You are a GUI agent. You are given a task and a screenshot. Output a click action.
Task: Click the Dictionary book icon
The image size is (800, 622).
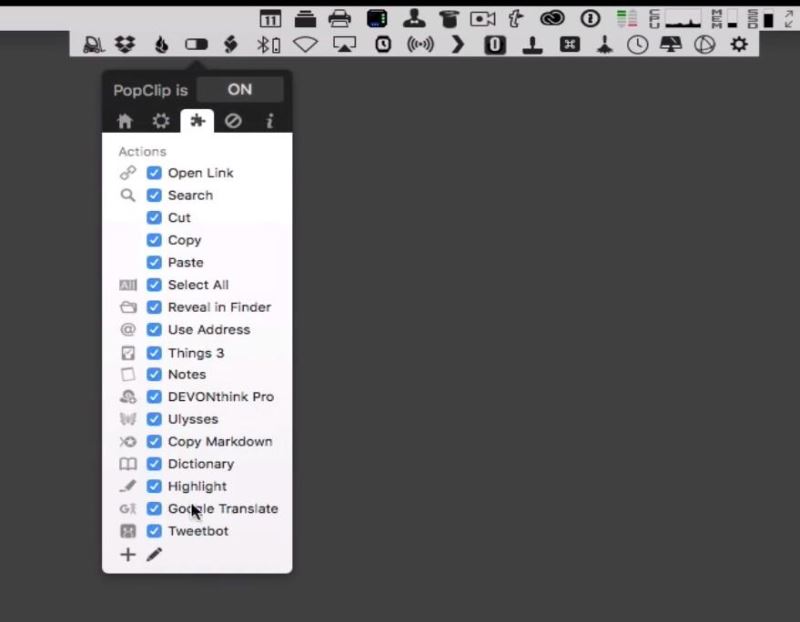click(128, 464)
